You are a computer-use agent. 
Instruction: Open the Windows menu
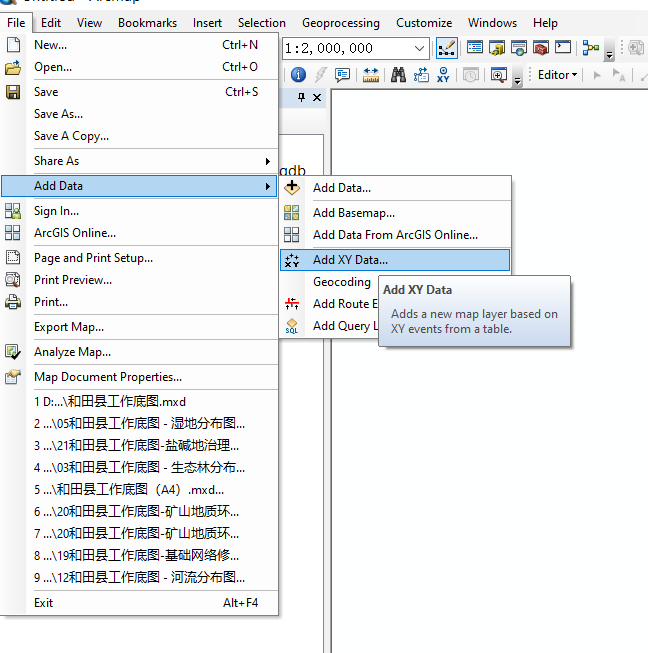pyautogui.click(x=492, y=23)
